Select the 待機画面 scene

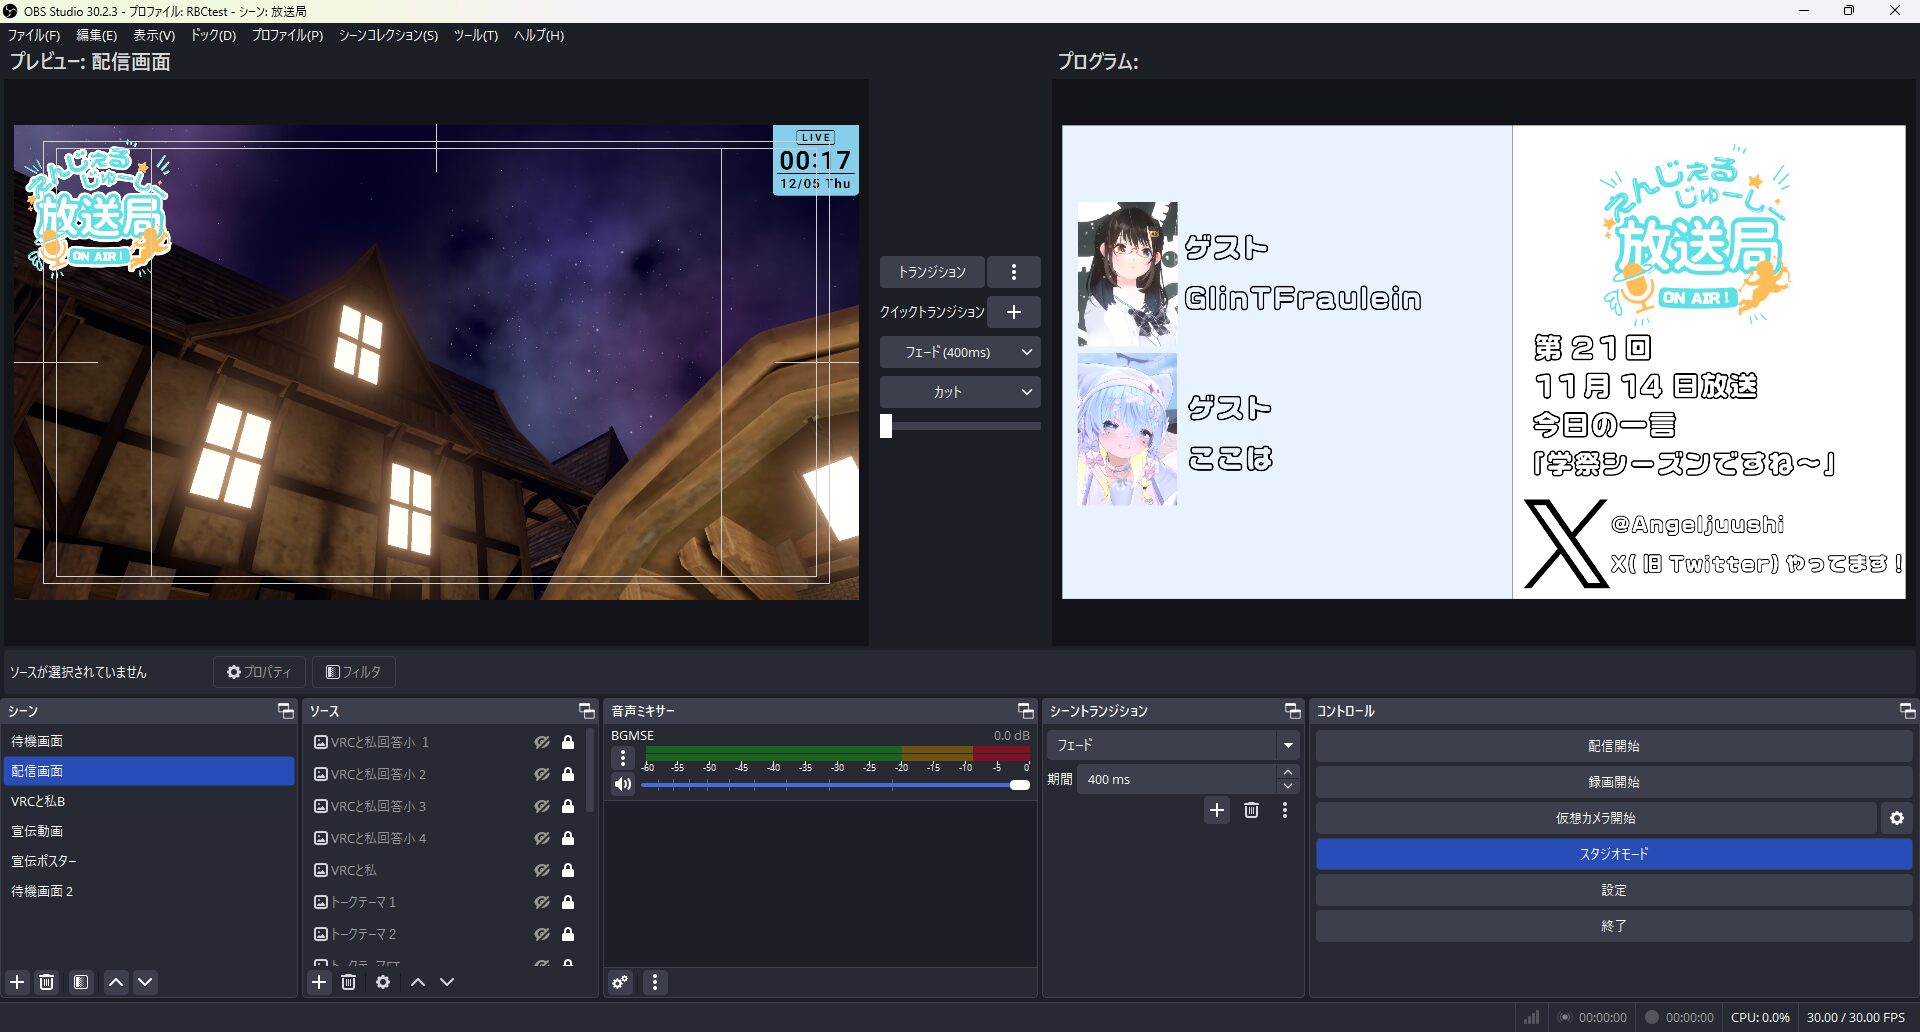(149, 741)
